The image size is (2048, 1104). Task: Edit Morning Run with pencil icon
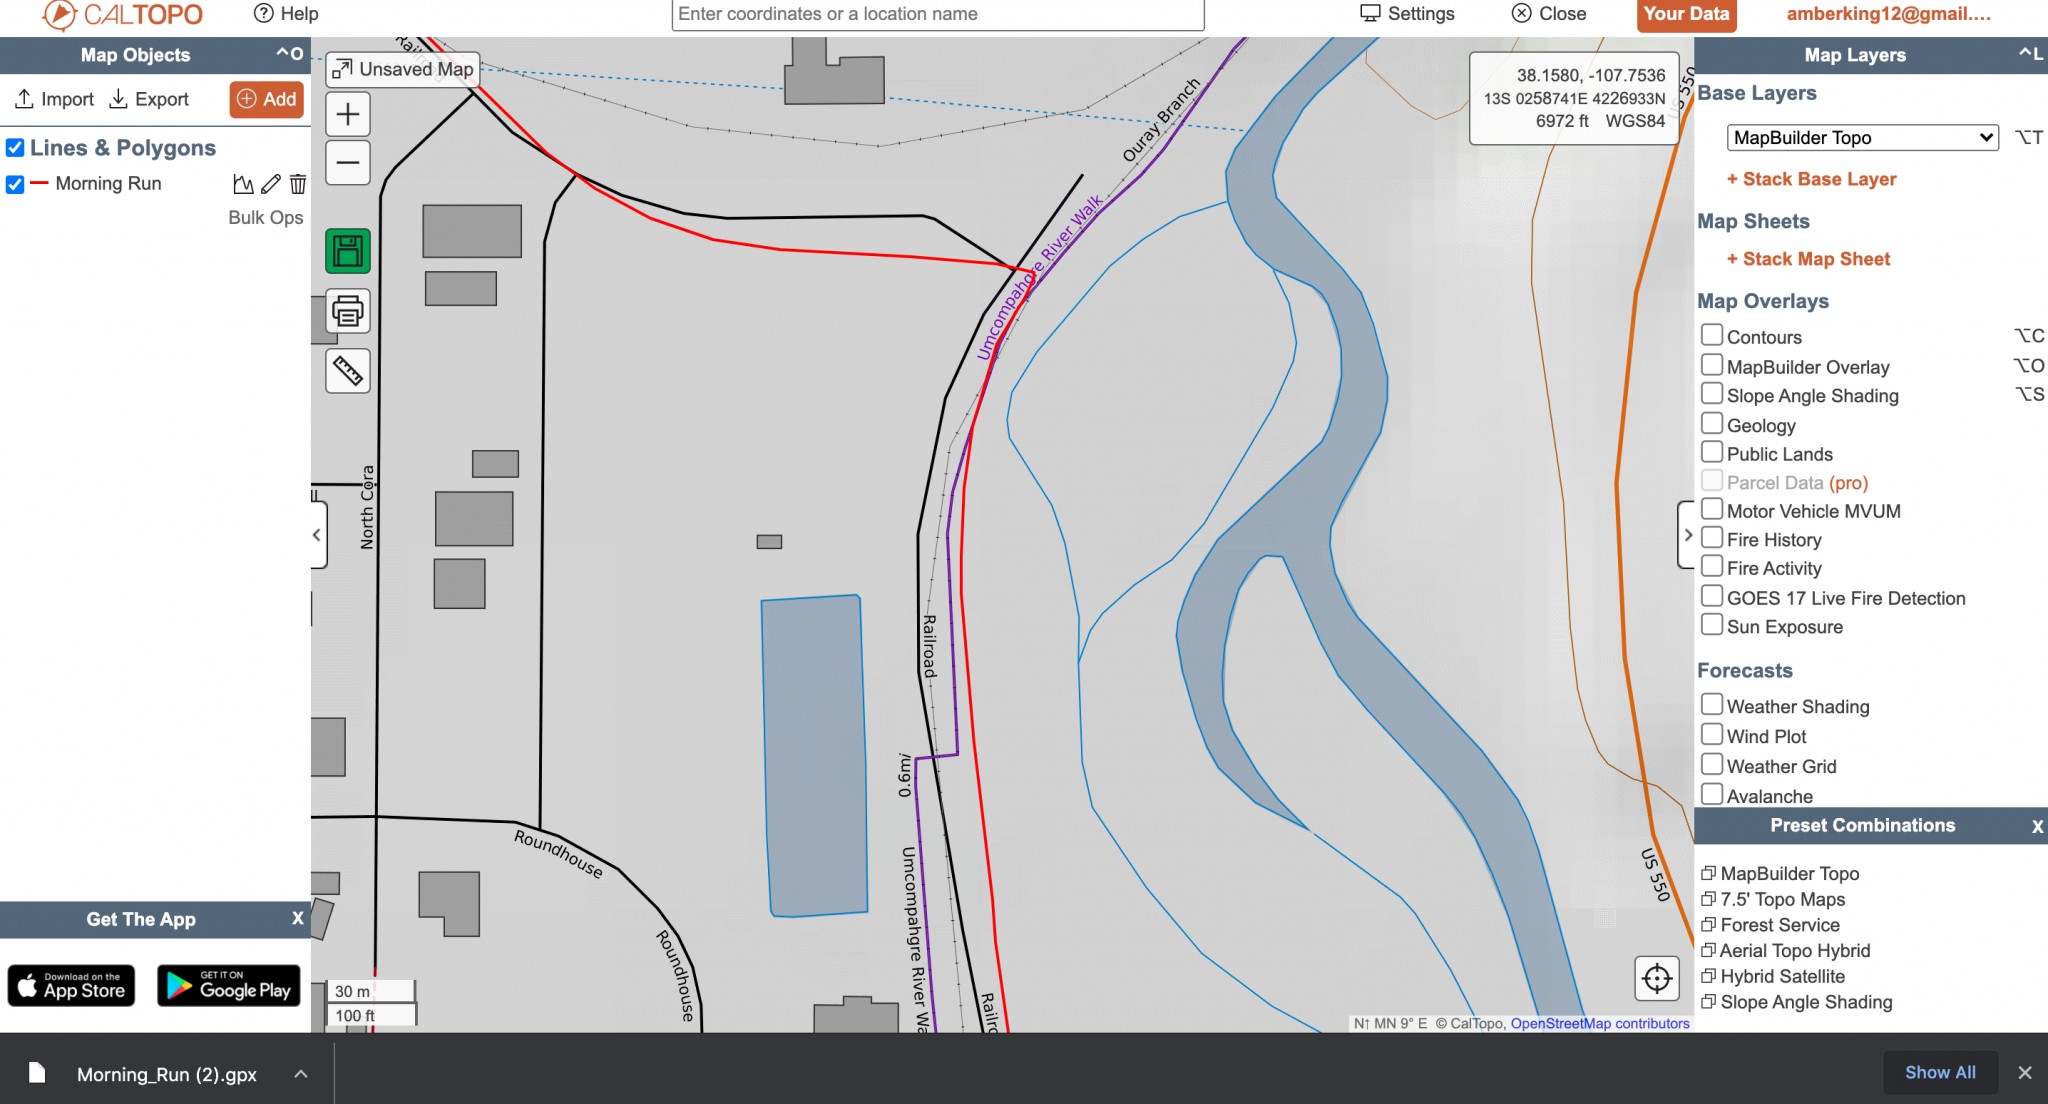coord(271,184)
